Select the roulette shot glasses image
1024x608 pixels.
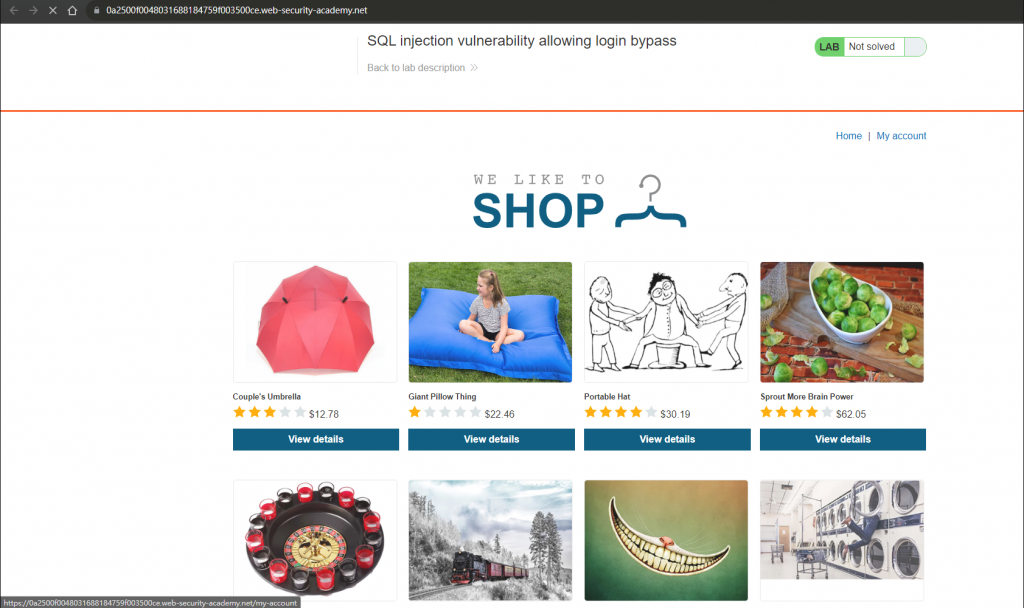[x=315, y=540]
